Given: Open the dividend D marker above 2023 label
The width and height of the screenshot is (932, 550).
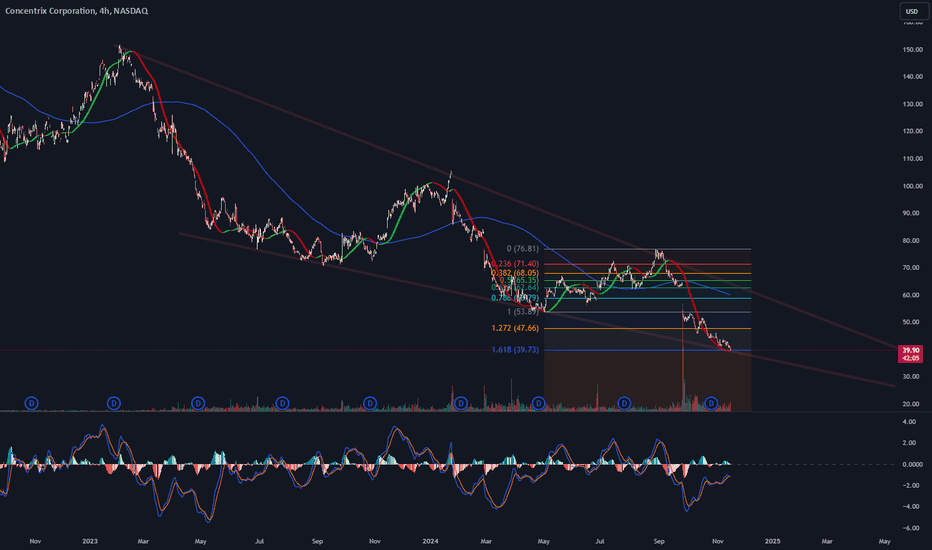Looking at the screenshot, I should [114, 404].
